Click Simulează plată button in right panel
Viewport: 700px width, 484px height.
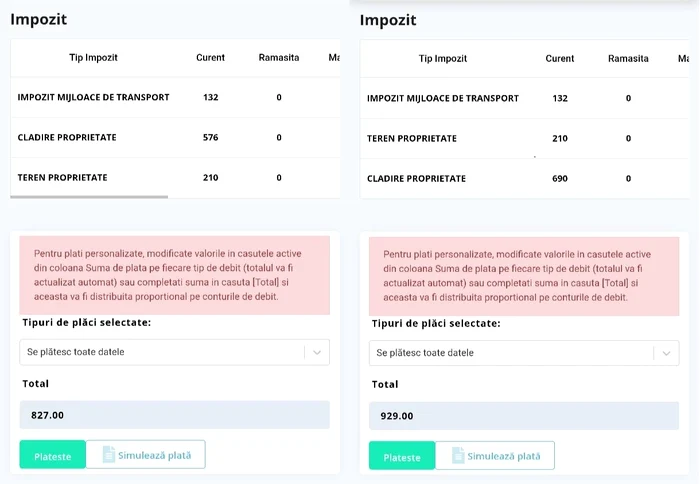[x=495, y=456]
